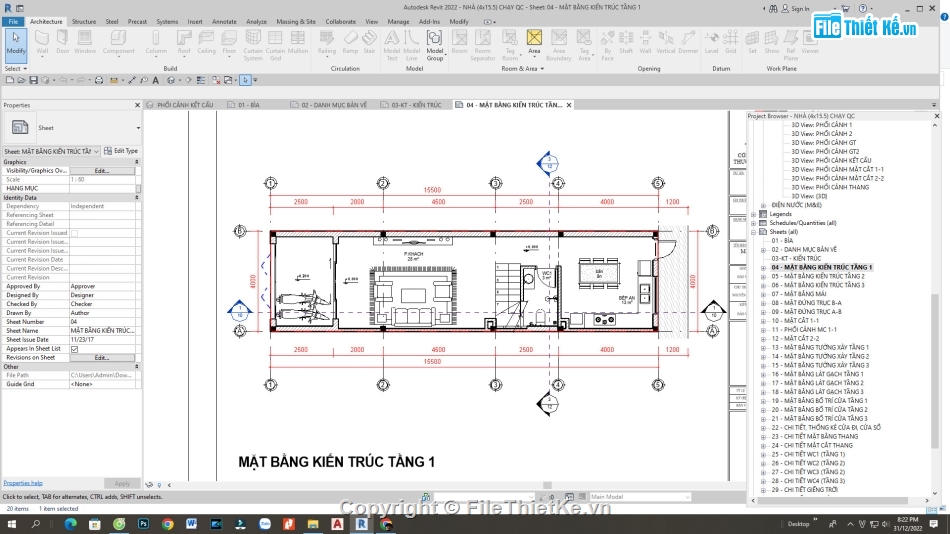Choose the Ramp tool
Image resolution: width=950 pixels, height=534 pixels.
[350, 43]
